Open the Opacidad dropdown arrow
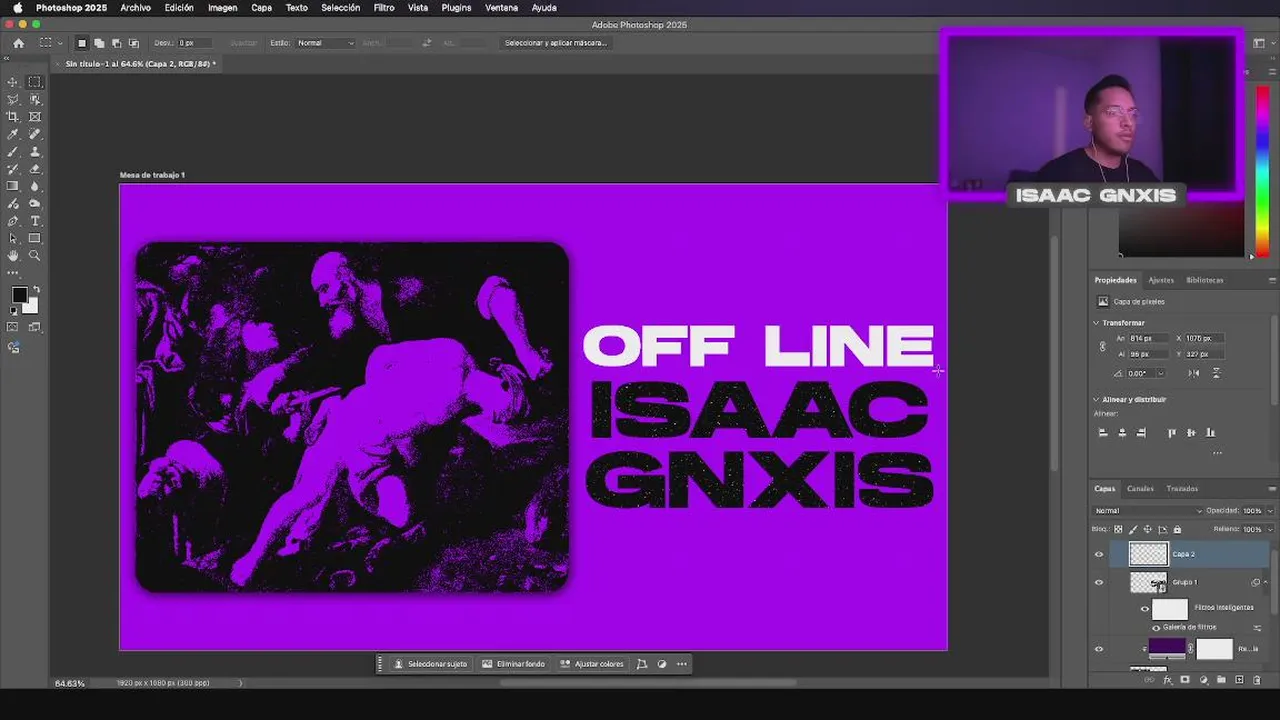1280x720 pixels. tap(1270, 511)
